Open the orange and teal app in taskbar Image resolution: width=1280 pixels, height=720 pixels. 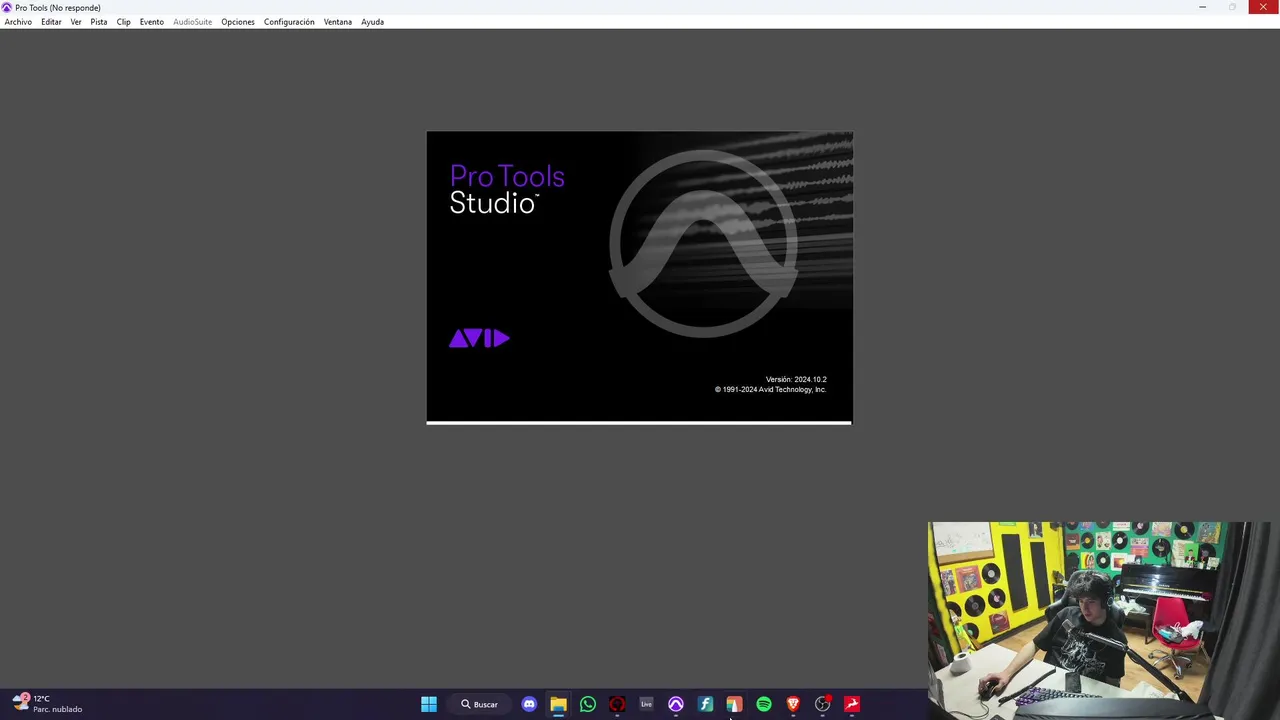point(735,704)
